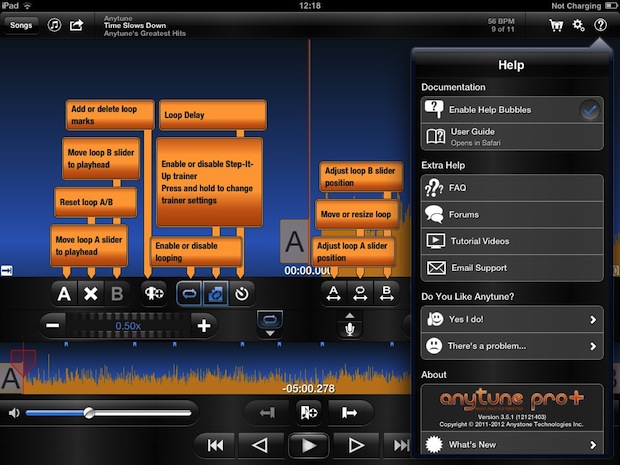
Task: Open settings gear icon
Action: (578, 26)
